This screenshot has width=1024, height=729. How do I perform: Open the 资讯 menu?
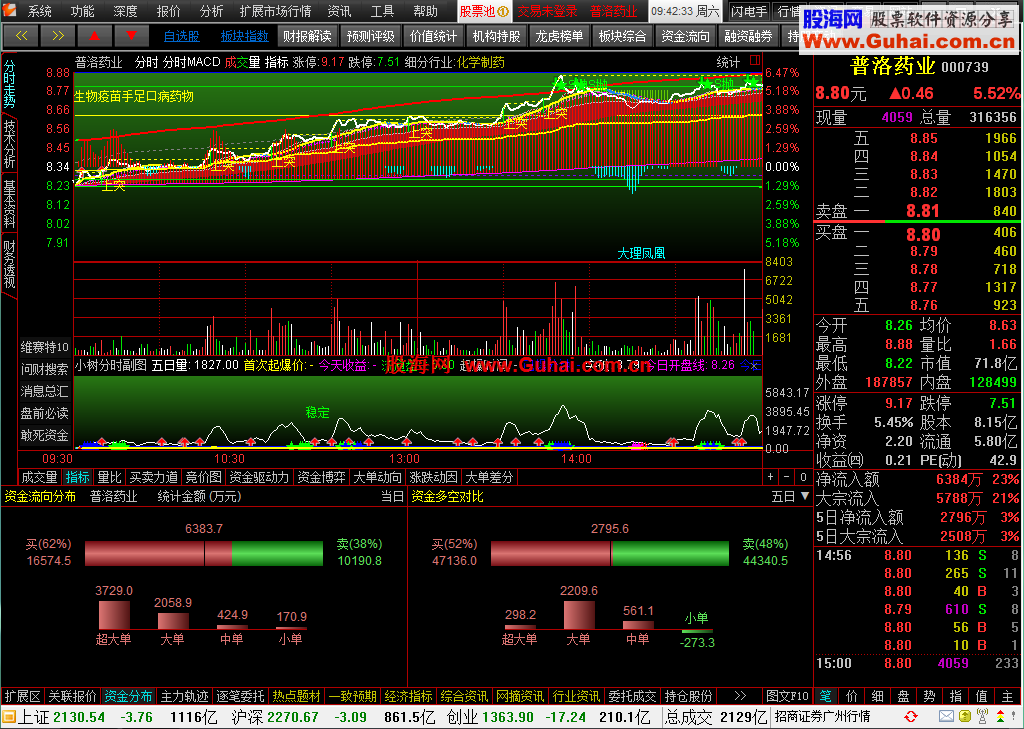339,12
